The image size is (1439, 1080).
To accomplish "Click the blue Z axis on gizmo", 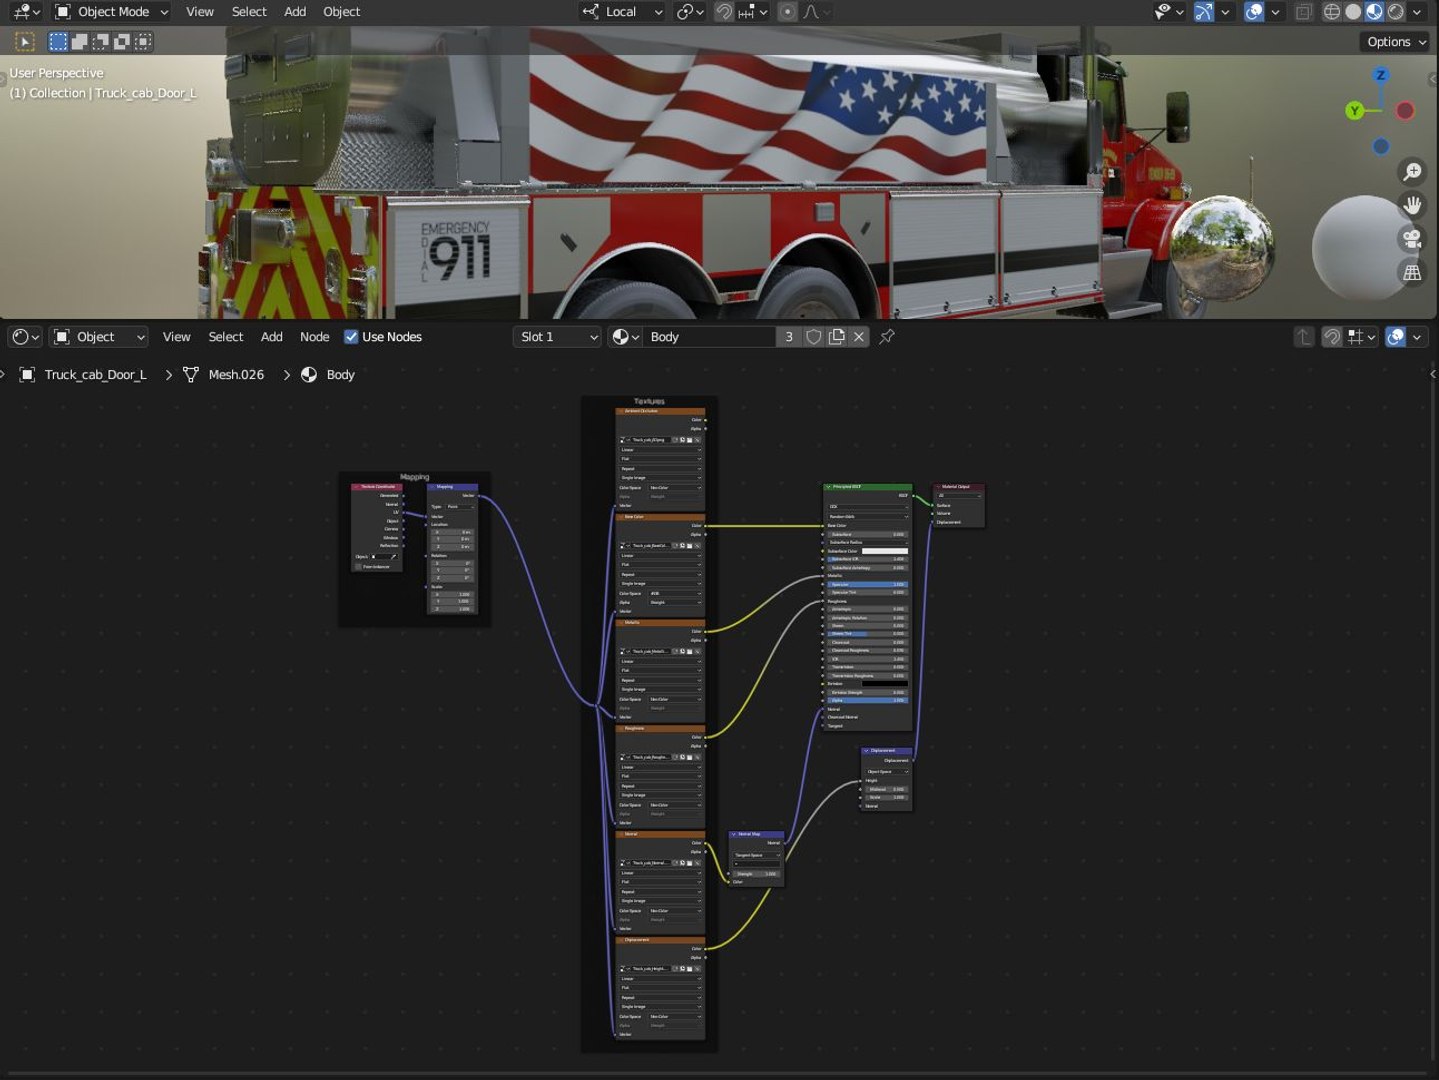I will tap(1381, 75).
